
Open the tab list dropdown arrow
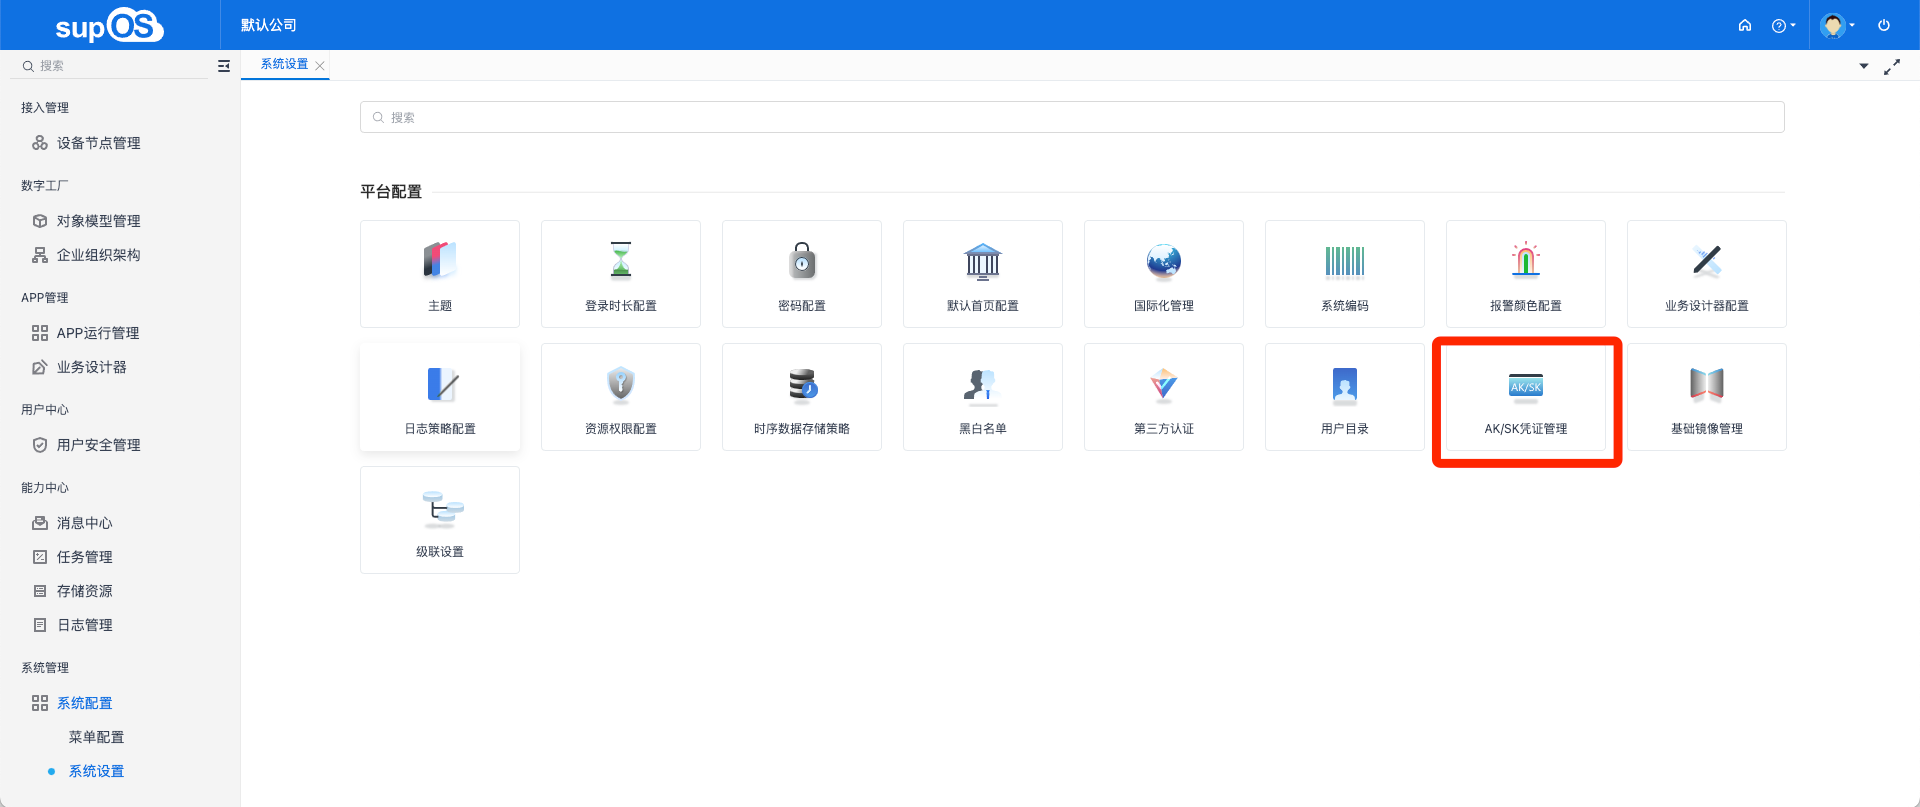click(1863, 66)
